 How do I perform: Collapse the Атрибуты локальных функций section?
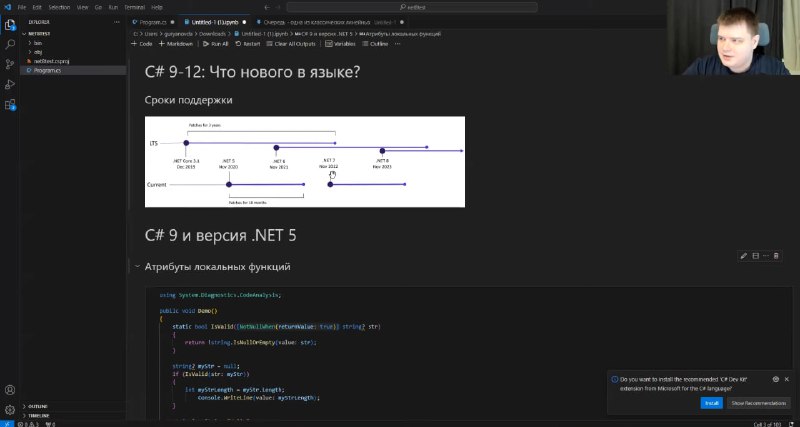click(x=137, y=266)
